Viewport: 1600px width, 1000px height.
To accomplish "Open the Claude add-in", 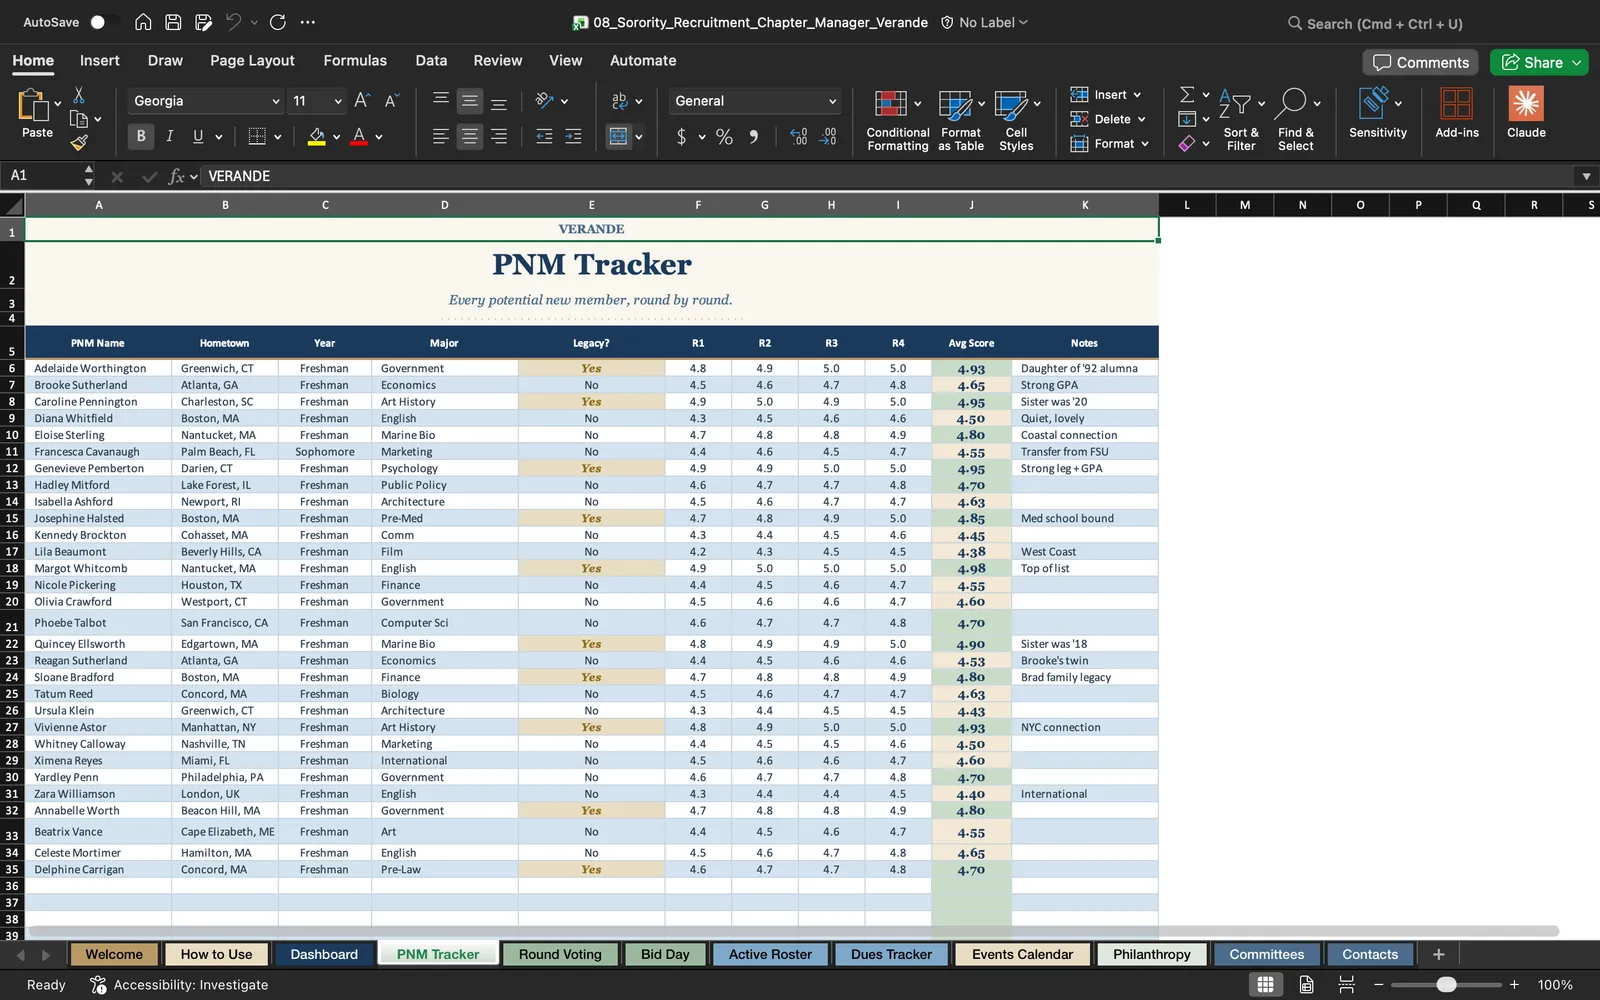I will click(x=1526, y=112).
